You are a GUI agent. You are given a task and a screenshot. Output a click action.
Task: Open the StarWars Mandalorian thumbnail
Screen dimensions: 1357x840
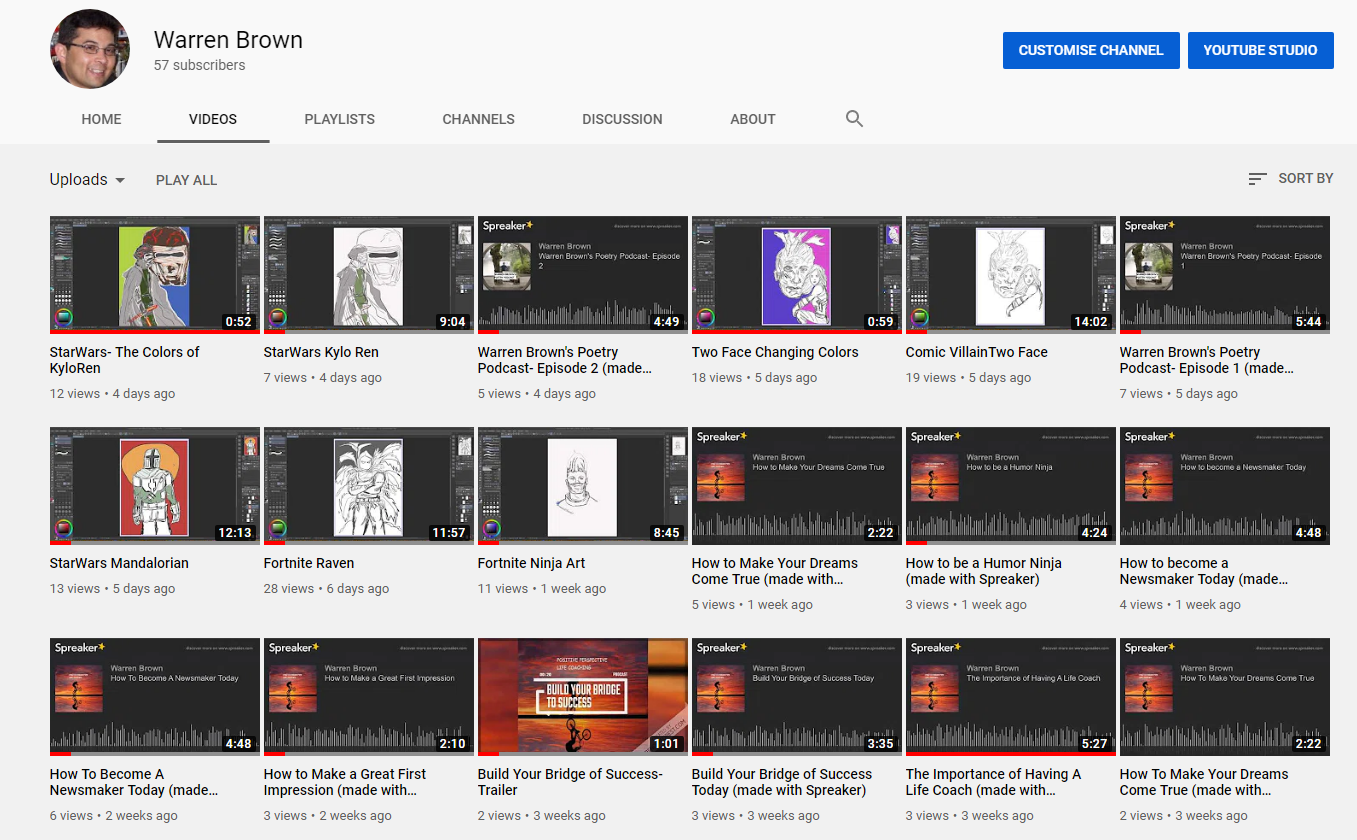pyautogui.click(x=155, y=486)
